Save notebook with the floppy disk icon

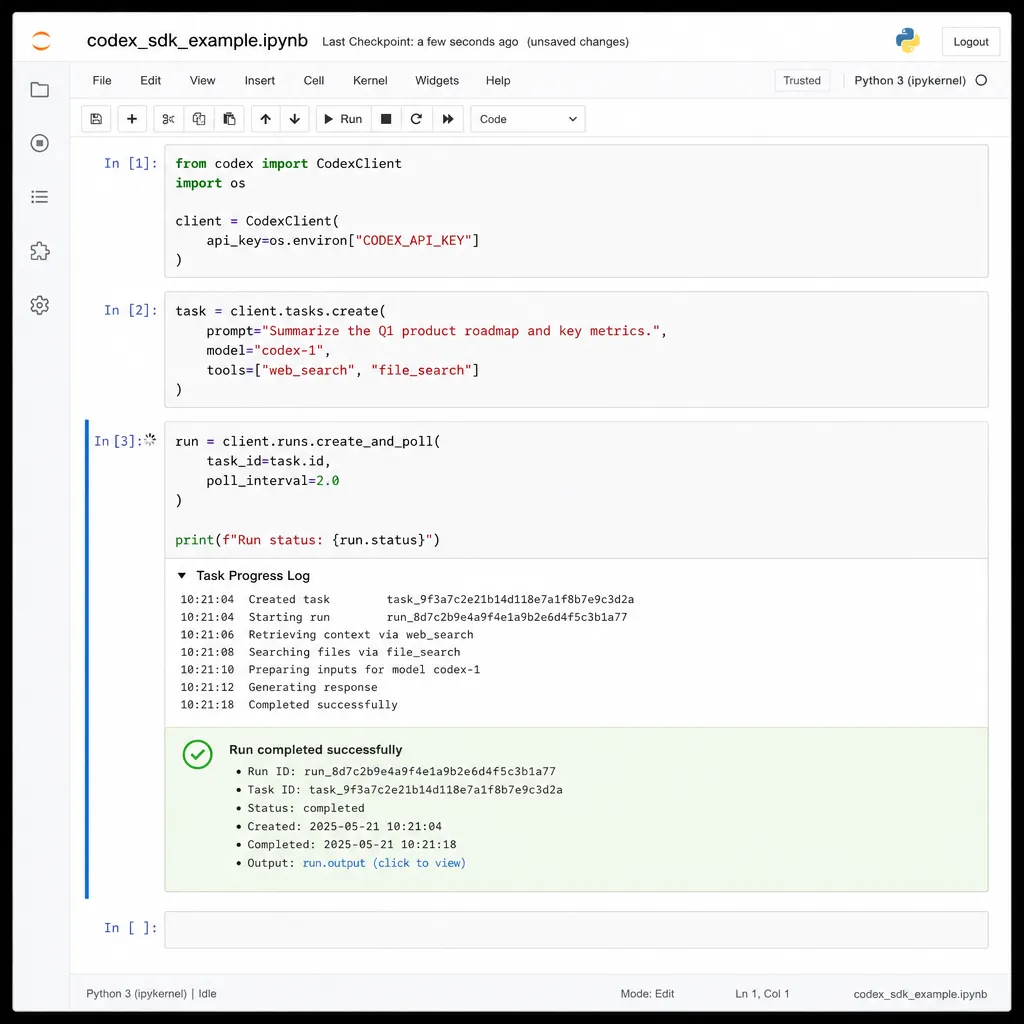96,119
